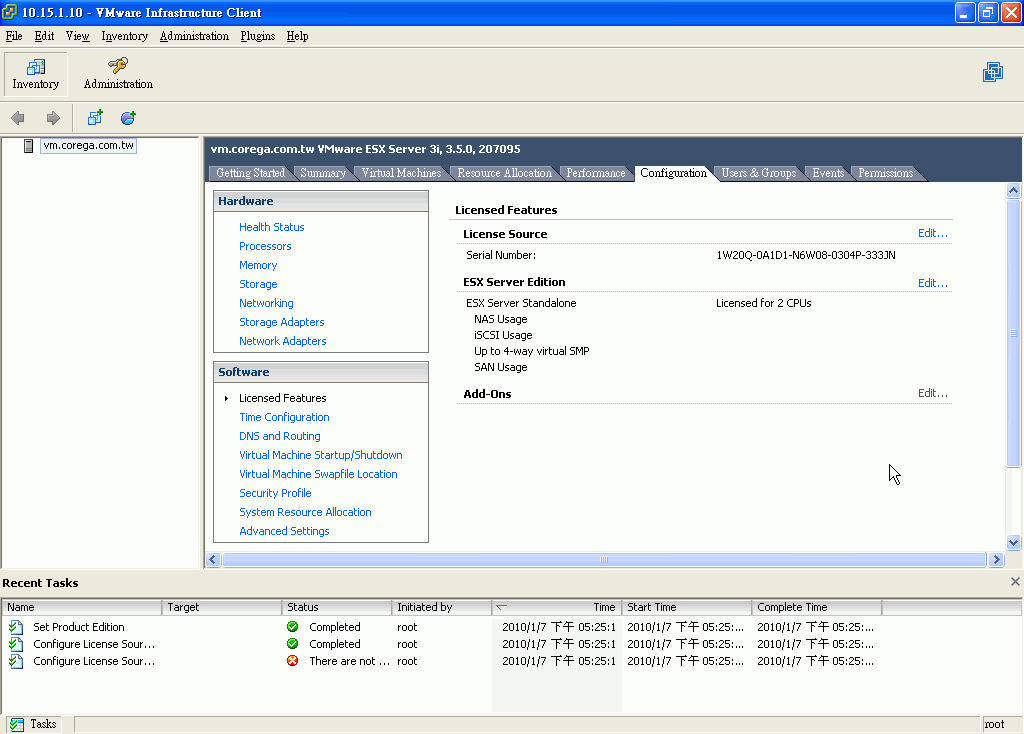The height and width of the screenshot is (734, 1024).
Task: Open the Help menu
Action: point(297,36)
